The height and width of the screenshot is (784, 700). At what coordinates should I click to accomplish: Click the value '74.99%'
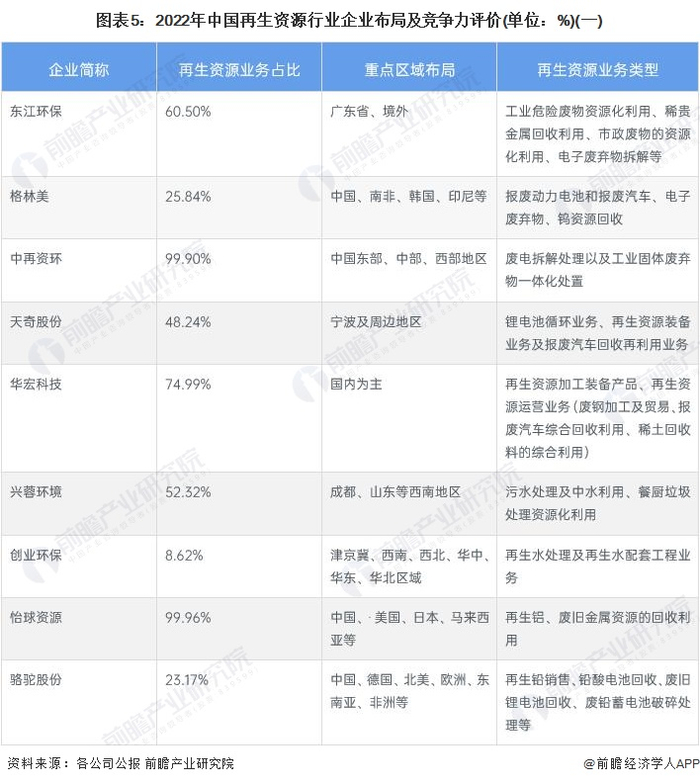tap(188, 384)
